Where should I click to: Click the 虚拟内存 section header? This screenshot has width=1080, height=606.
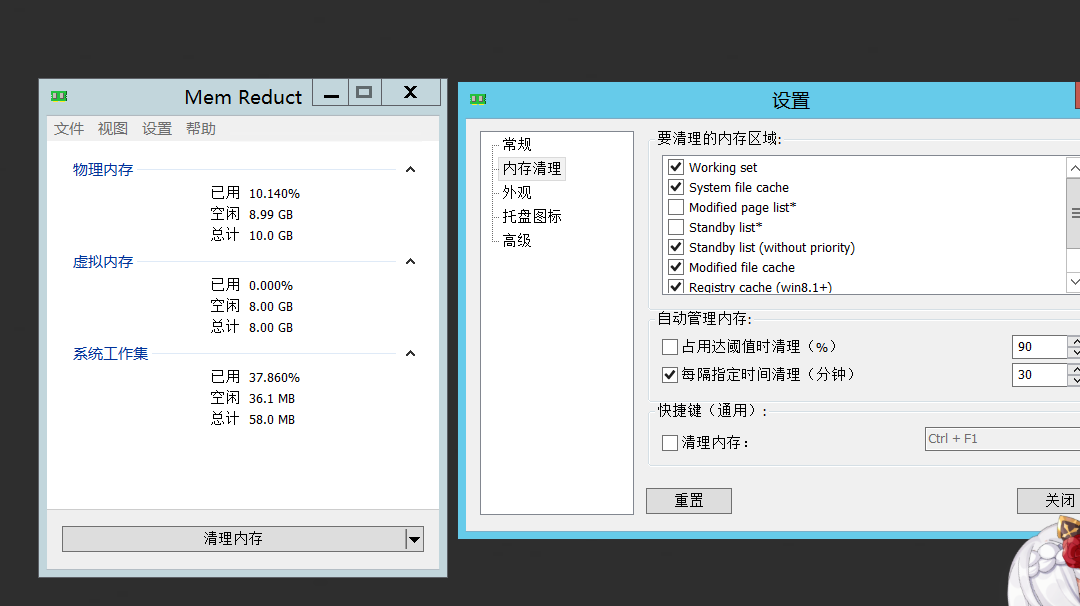pos(103,262)
